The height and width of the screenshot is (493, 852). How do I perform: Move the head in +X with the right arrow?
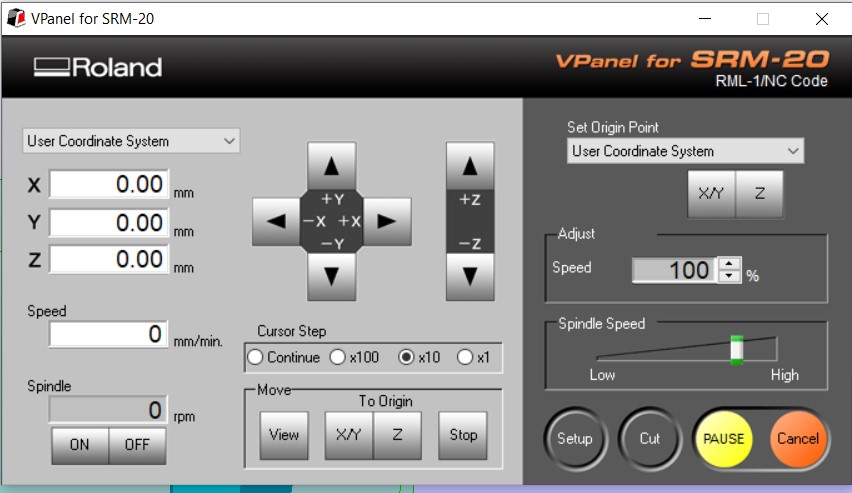(387, 221)
